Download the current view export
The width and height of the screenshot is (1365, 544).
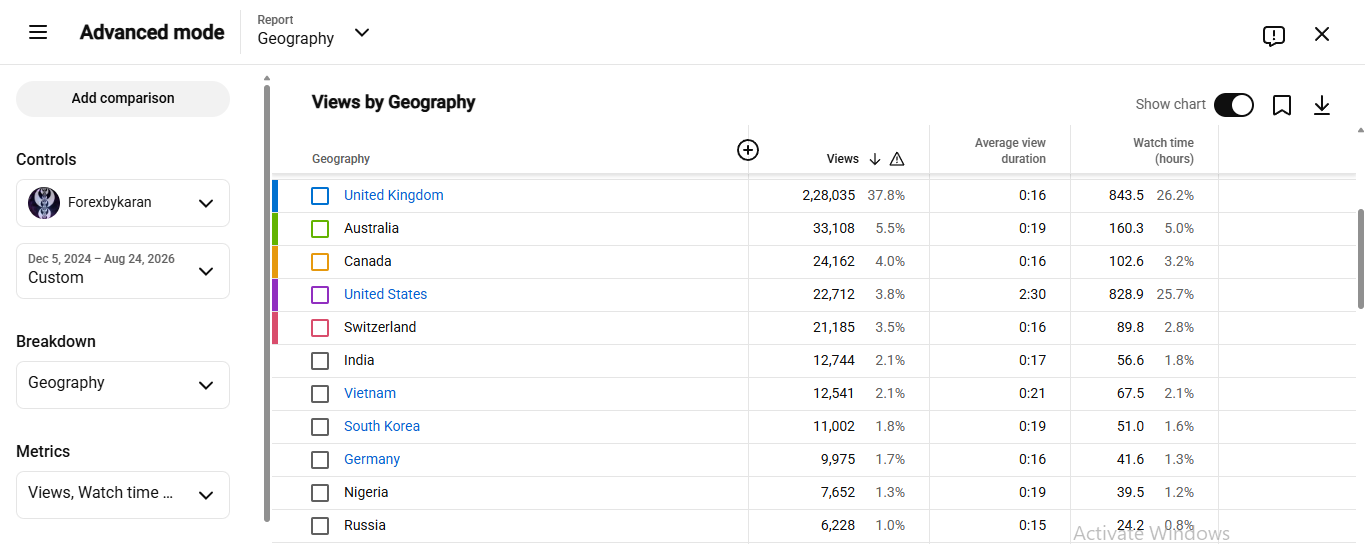(1322, 105)
